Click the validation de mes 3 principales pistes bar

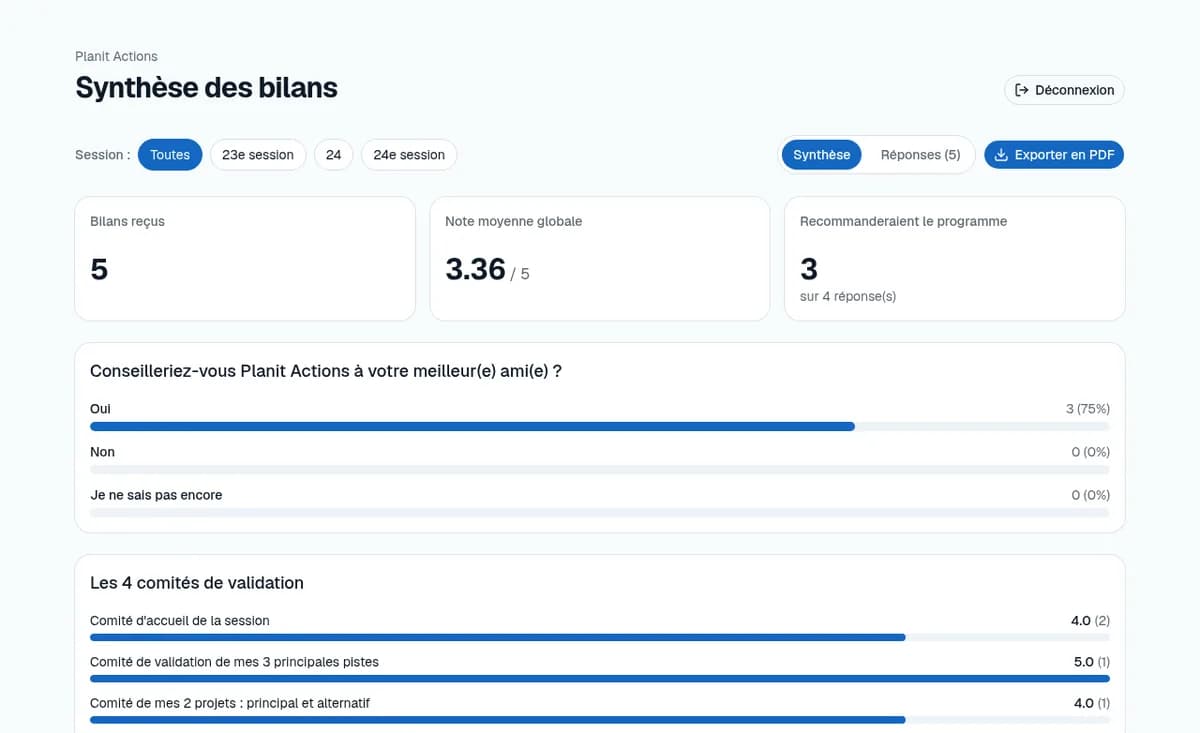coord(600,679)
